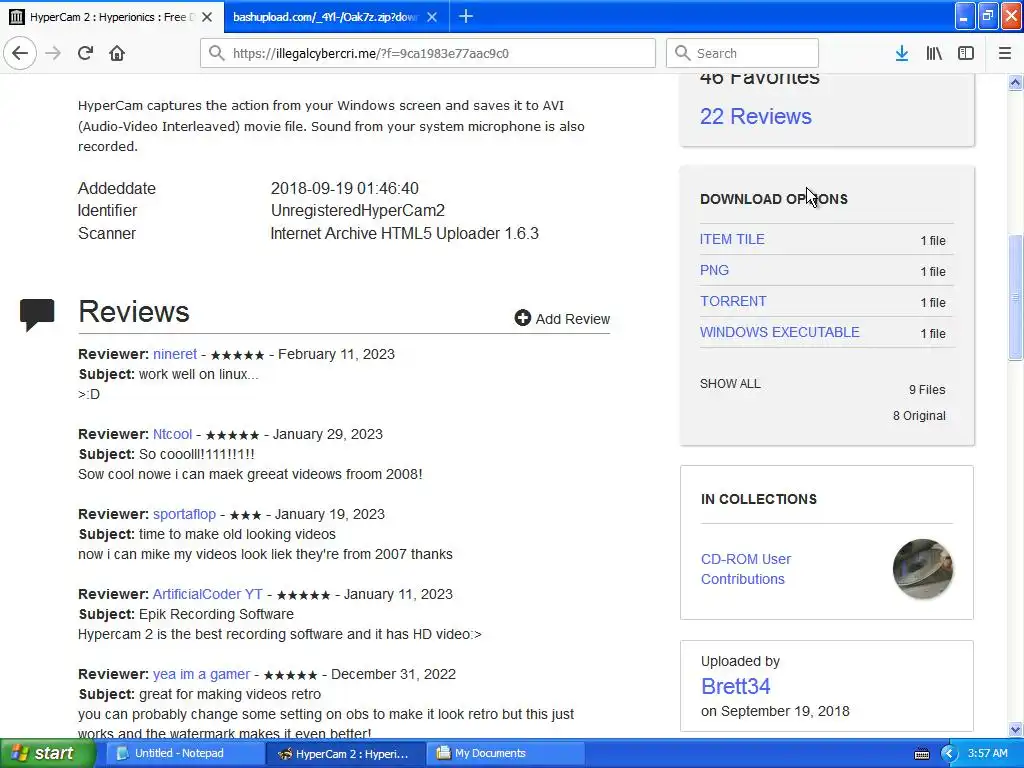Screen dimensions: 1024x768
Task: Close the HyperCam 2 tab
Action: [x=207, y=17]
